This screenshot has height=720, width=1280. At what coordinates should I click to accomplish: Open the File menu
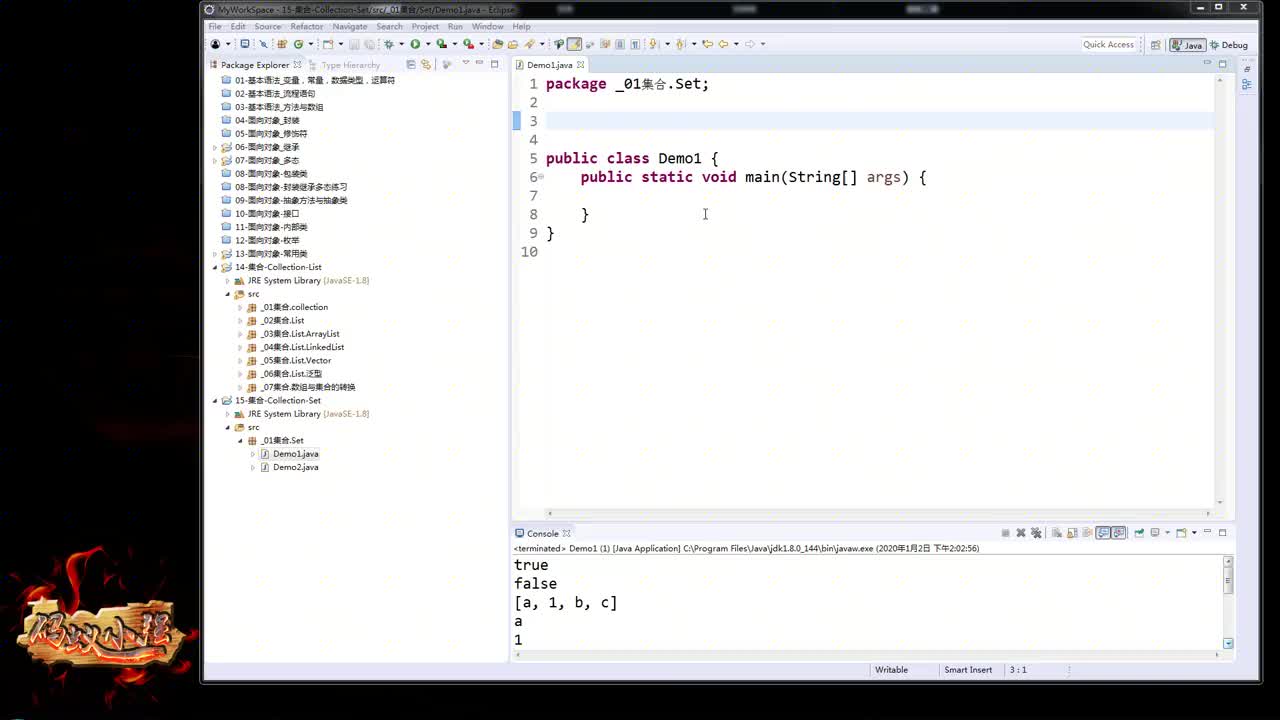click(x=215, y=26)
